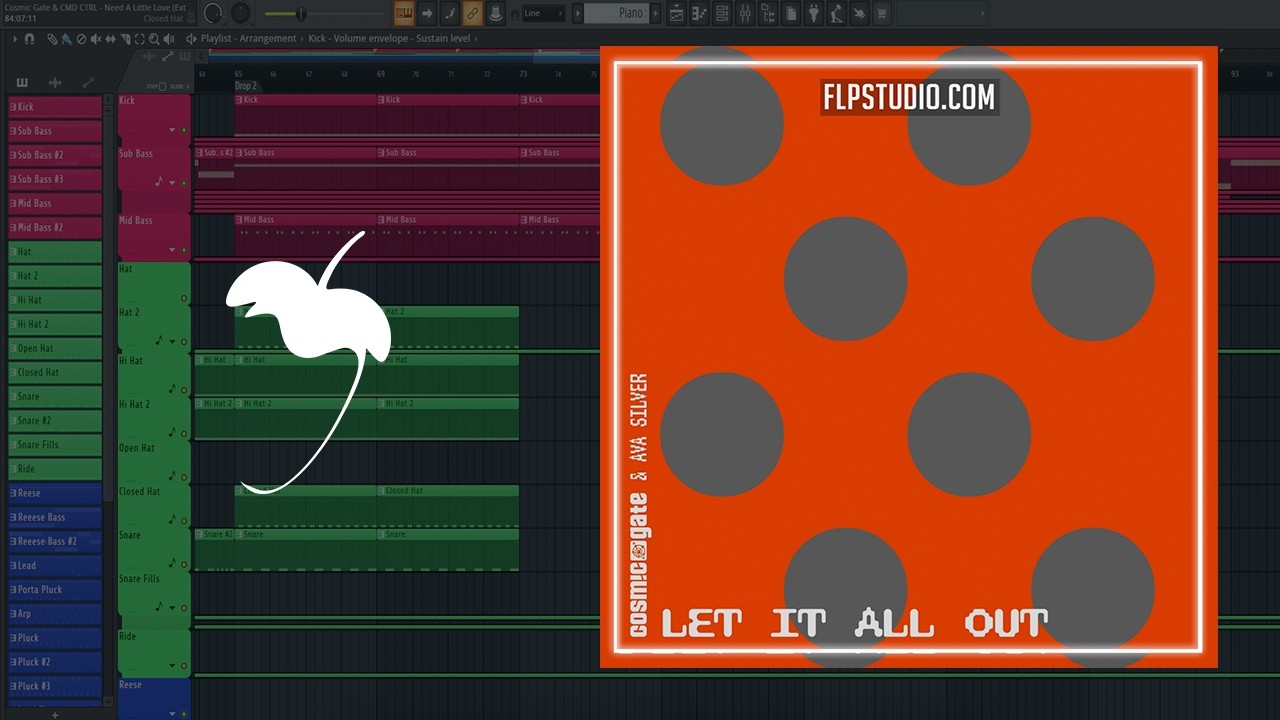Open the Line snap dropdown
This screenshot has width=1280, height=720.
543,13
